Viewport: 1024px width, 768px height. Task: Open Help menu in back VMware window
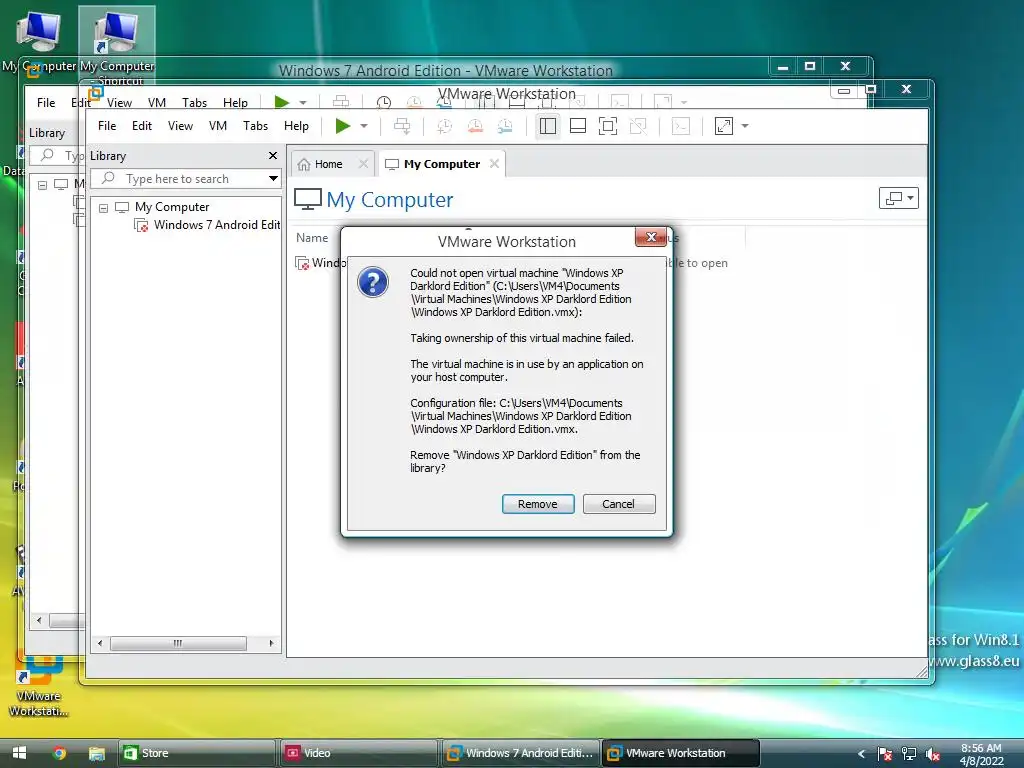click(235, 103)
